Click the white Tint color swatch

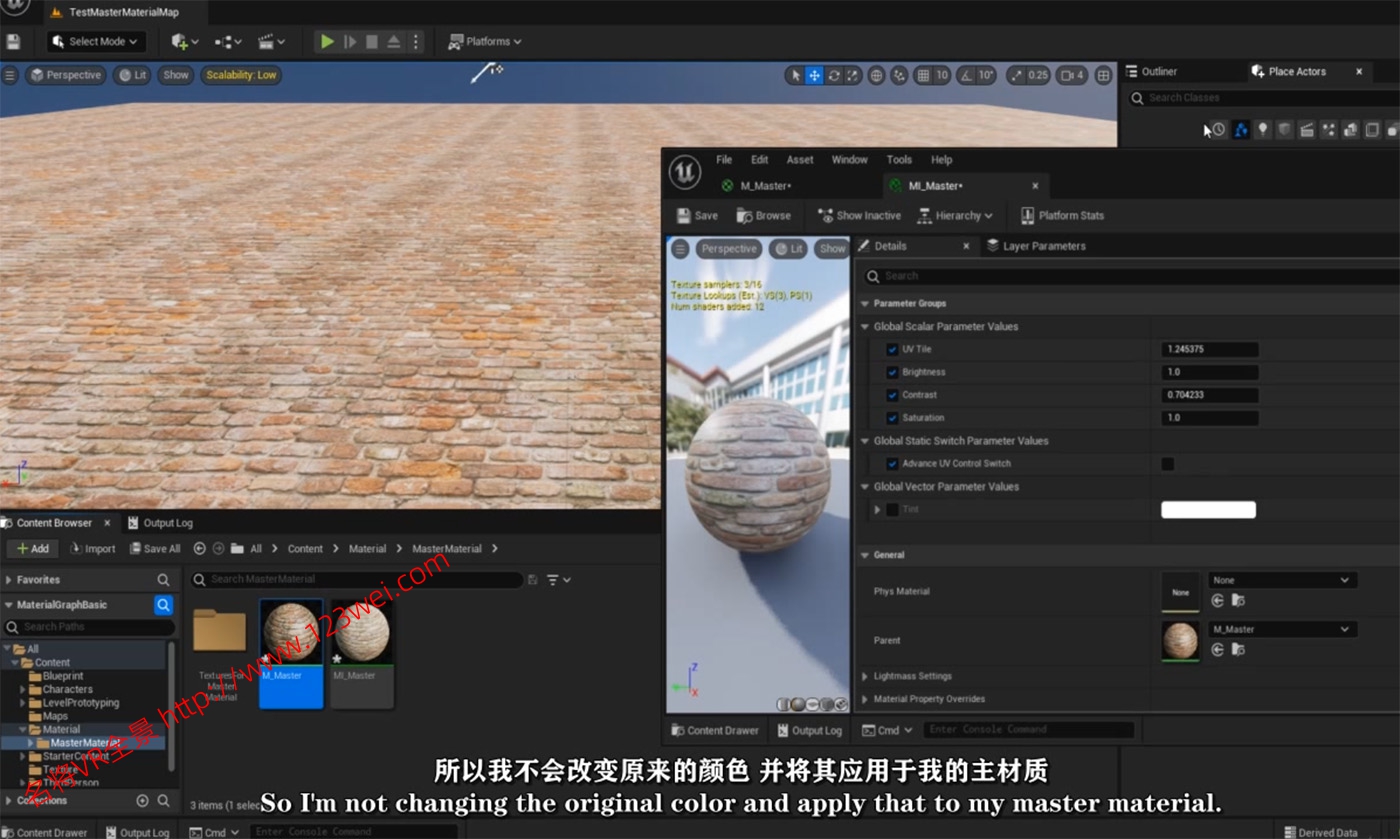(x=1208, y=509)
